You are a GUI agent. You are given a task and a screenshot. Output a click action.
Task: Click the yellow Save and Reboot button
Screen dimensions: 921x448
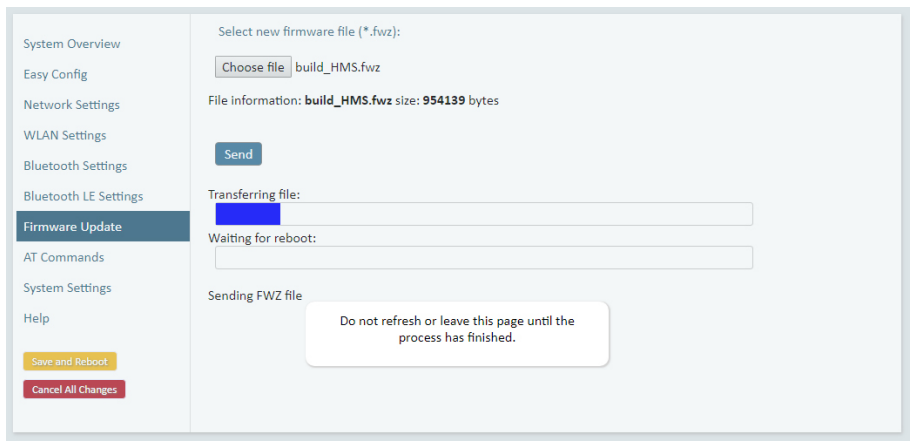pos(70,362)
